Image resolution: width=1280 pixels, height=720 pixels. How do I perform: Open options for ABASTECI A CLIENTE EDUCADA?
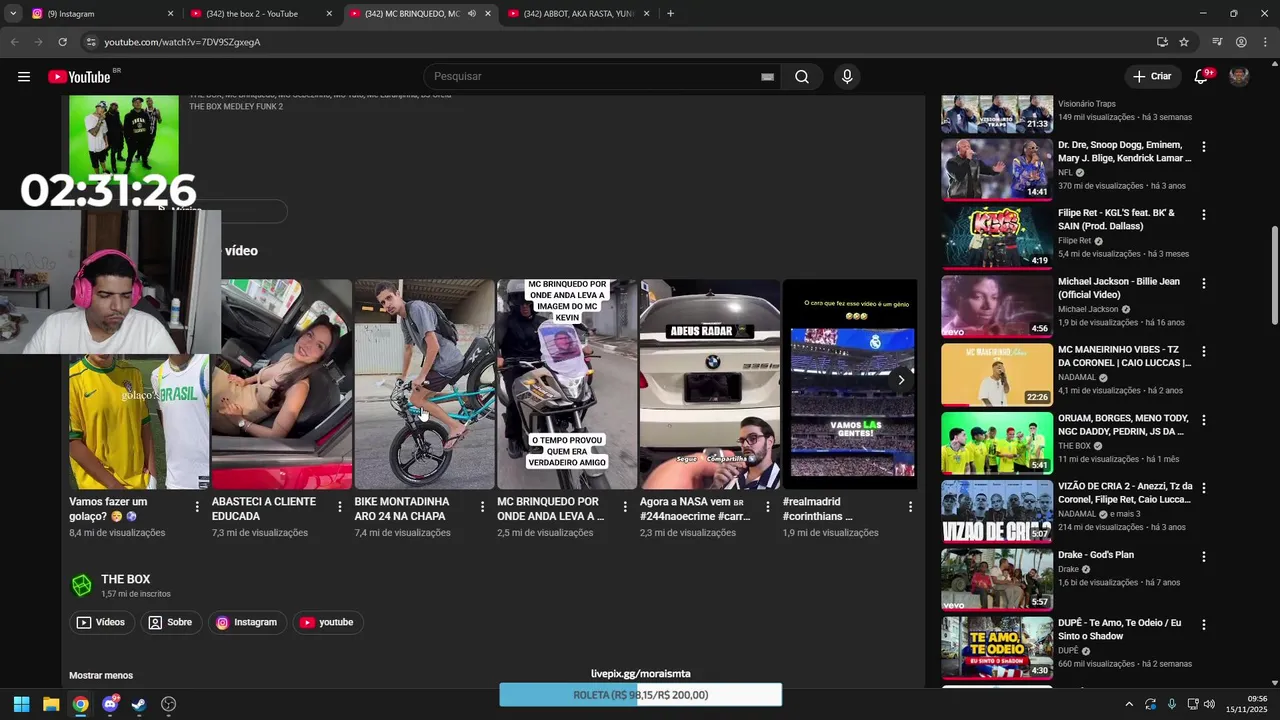(340, 508)
